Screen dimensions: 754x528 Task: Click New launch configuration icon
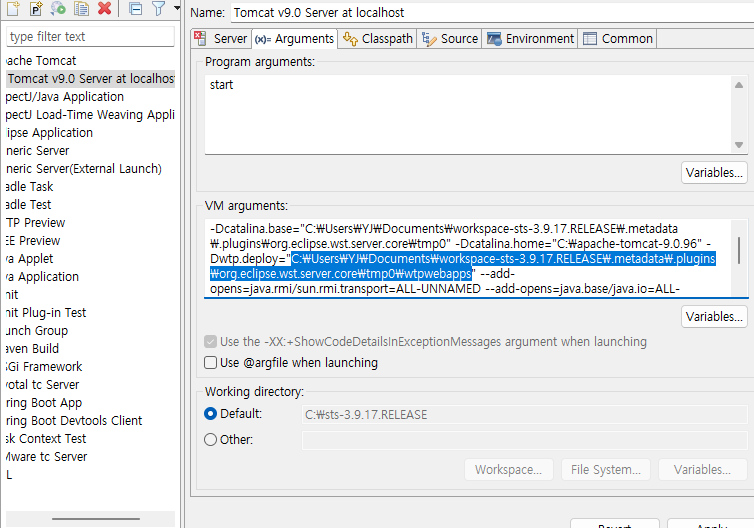click(x=13, y=8)
